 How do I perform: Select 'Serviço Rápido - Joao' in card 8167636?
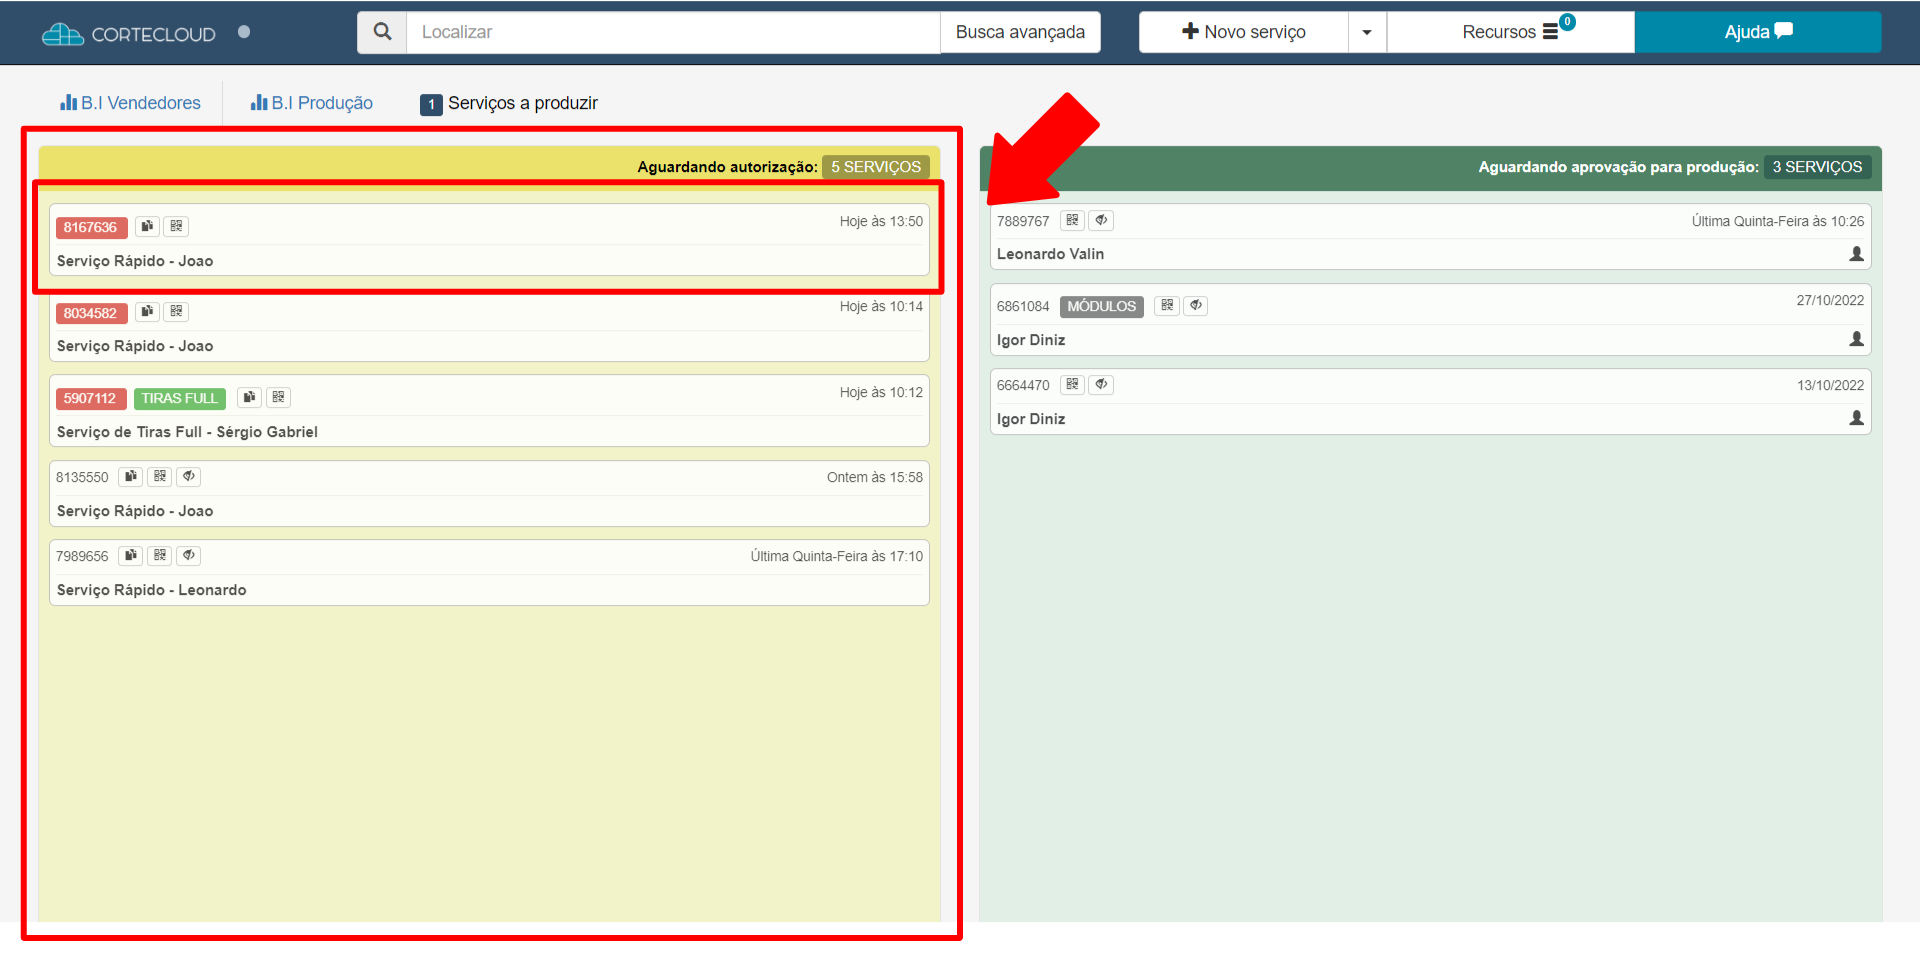[135, 261]
